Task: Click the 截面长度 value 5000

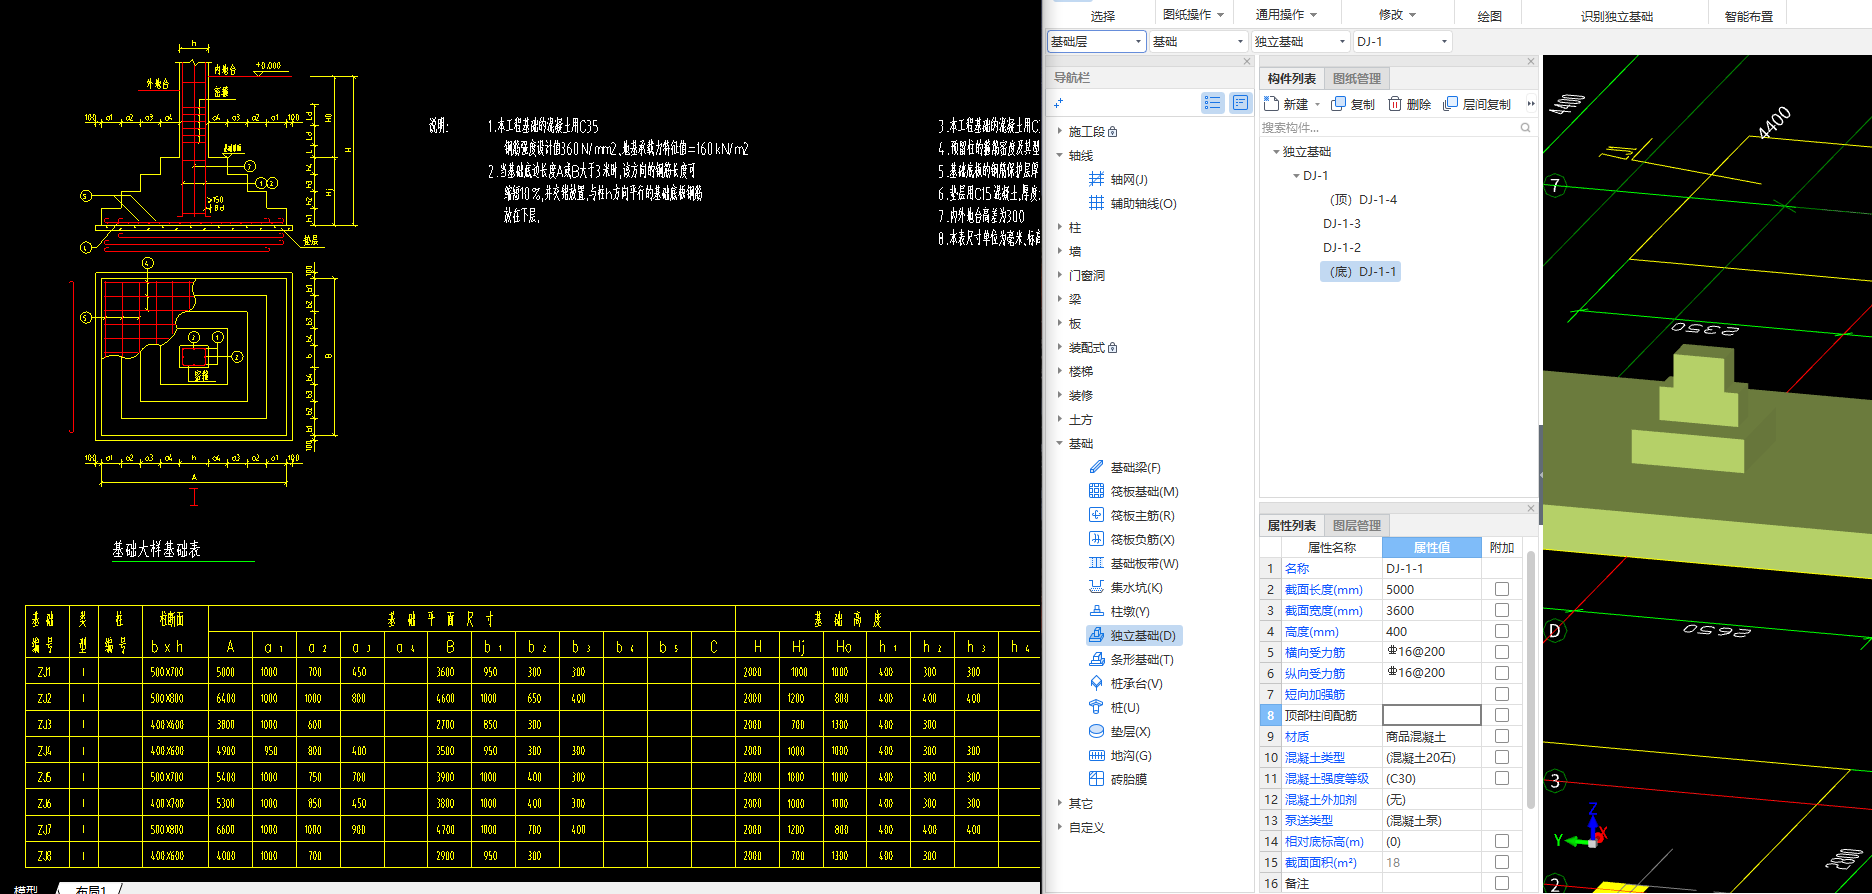Action: 1431,589
